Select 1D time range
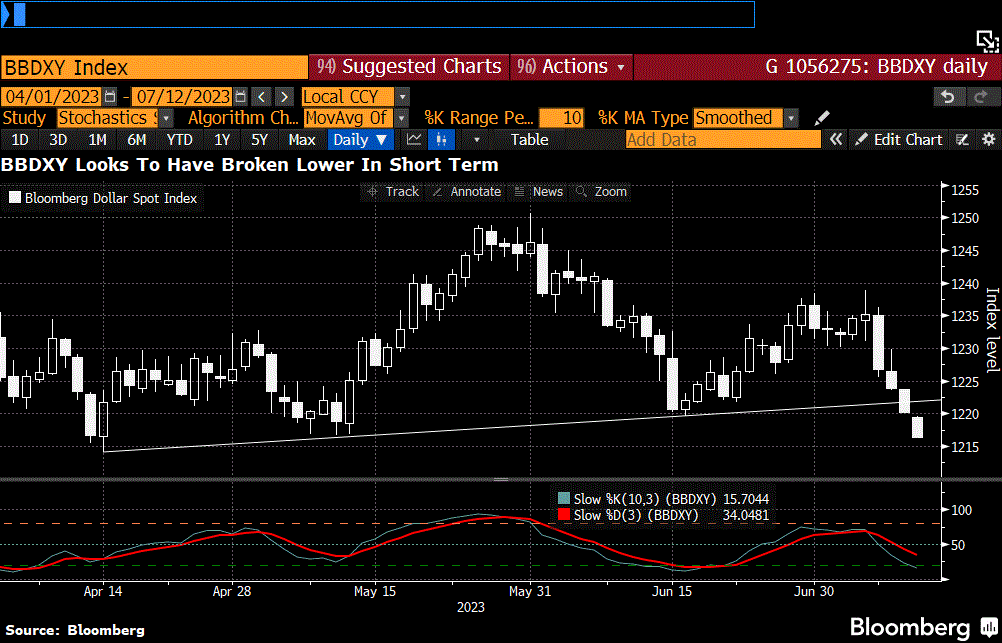The image size is (1002, 643). pyautogui.click(x=20, y=139)
